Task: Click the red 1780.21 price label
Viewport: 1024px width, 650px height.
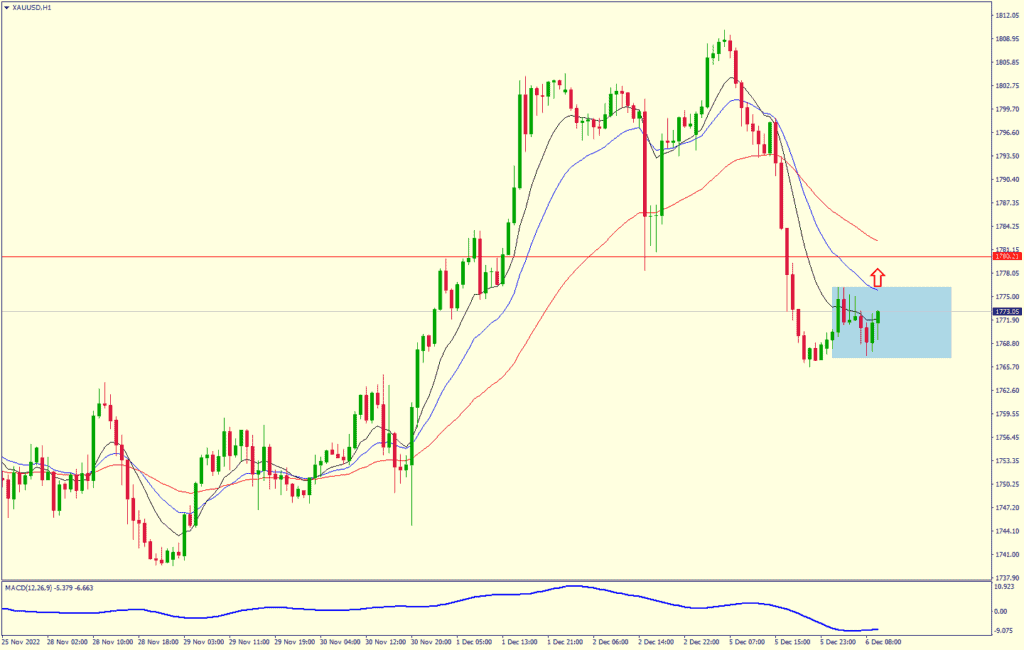Action: coord(1006,257)
